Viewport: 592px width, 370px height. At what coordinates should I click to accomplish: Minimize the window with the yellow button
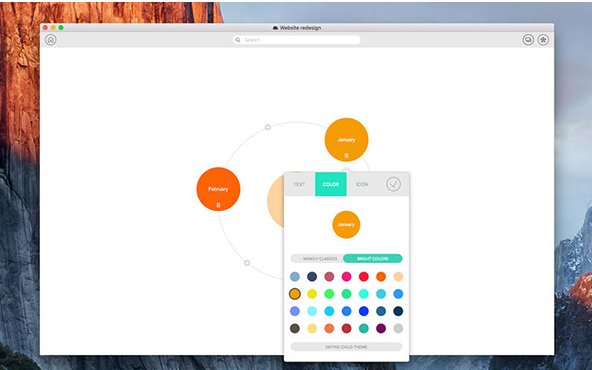pyautogui.click(x=53, y=28)
